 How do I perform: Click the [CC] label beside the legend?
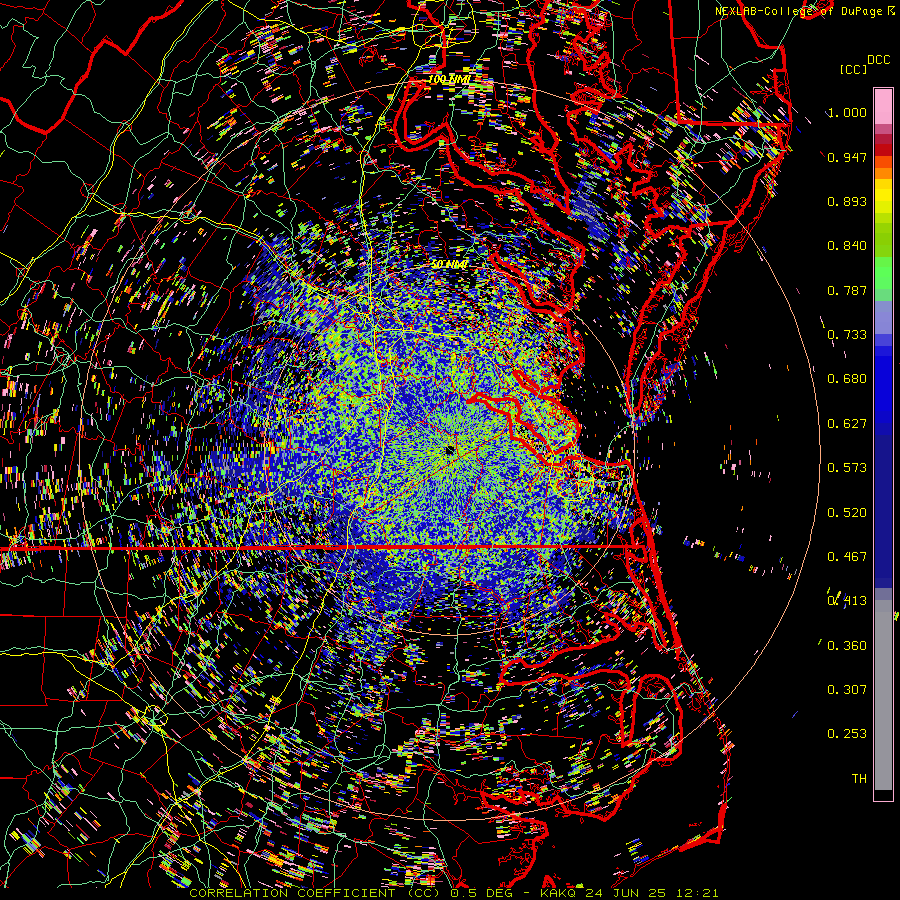853,69
